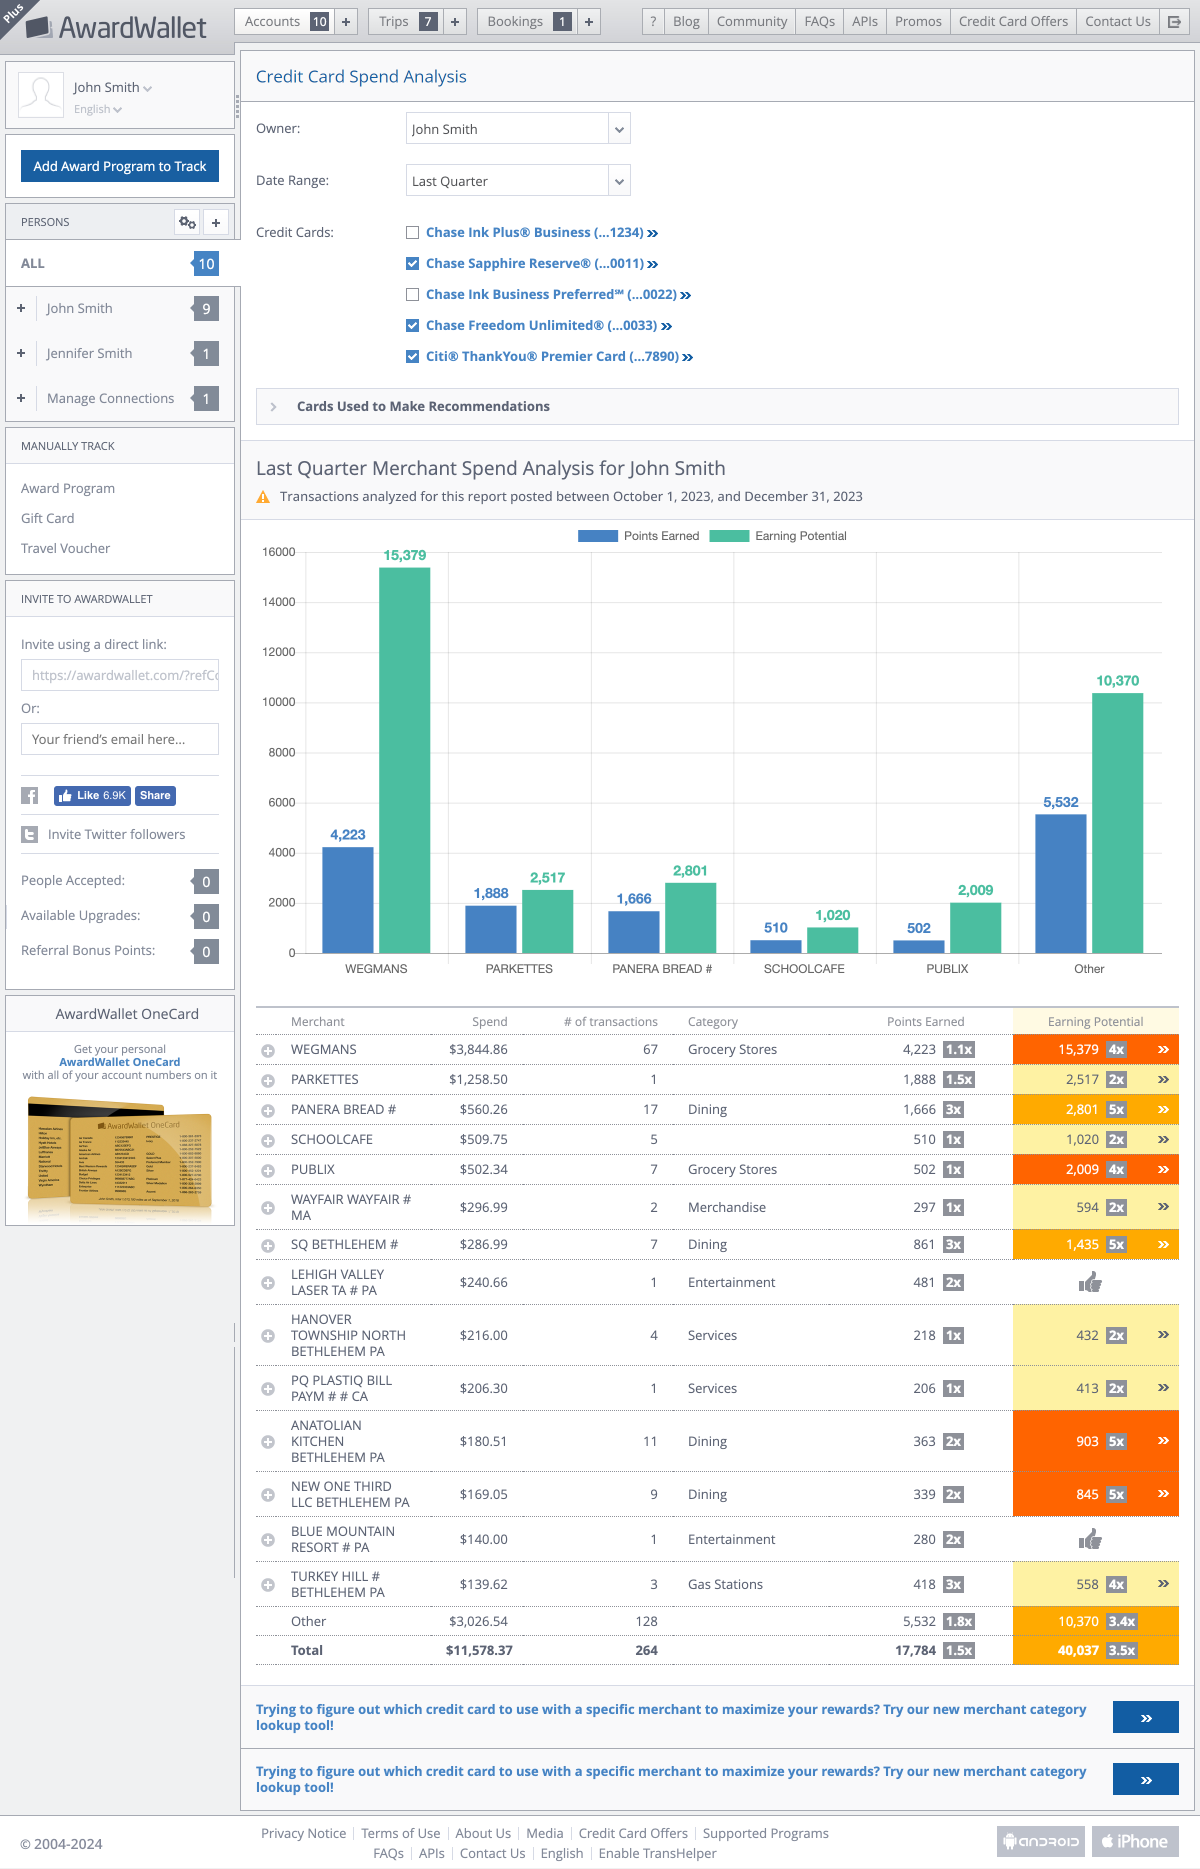Click the plus icon next to Bookings

coord(589,22)
